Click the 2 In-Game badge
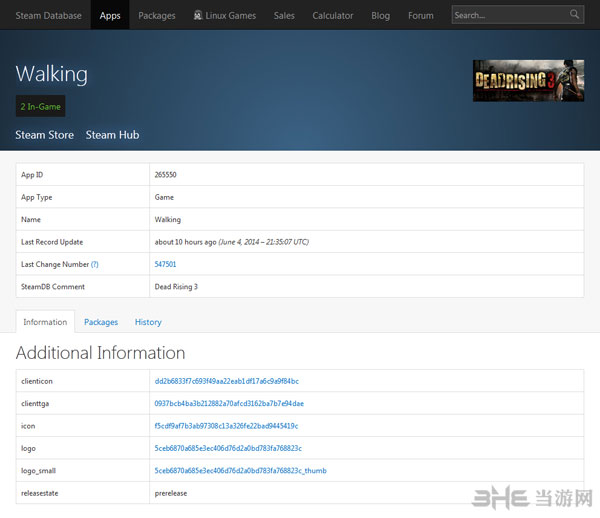The height and width of the screenshot is (518, 600). point(40,106)
